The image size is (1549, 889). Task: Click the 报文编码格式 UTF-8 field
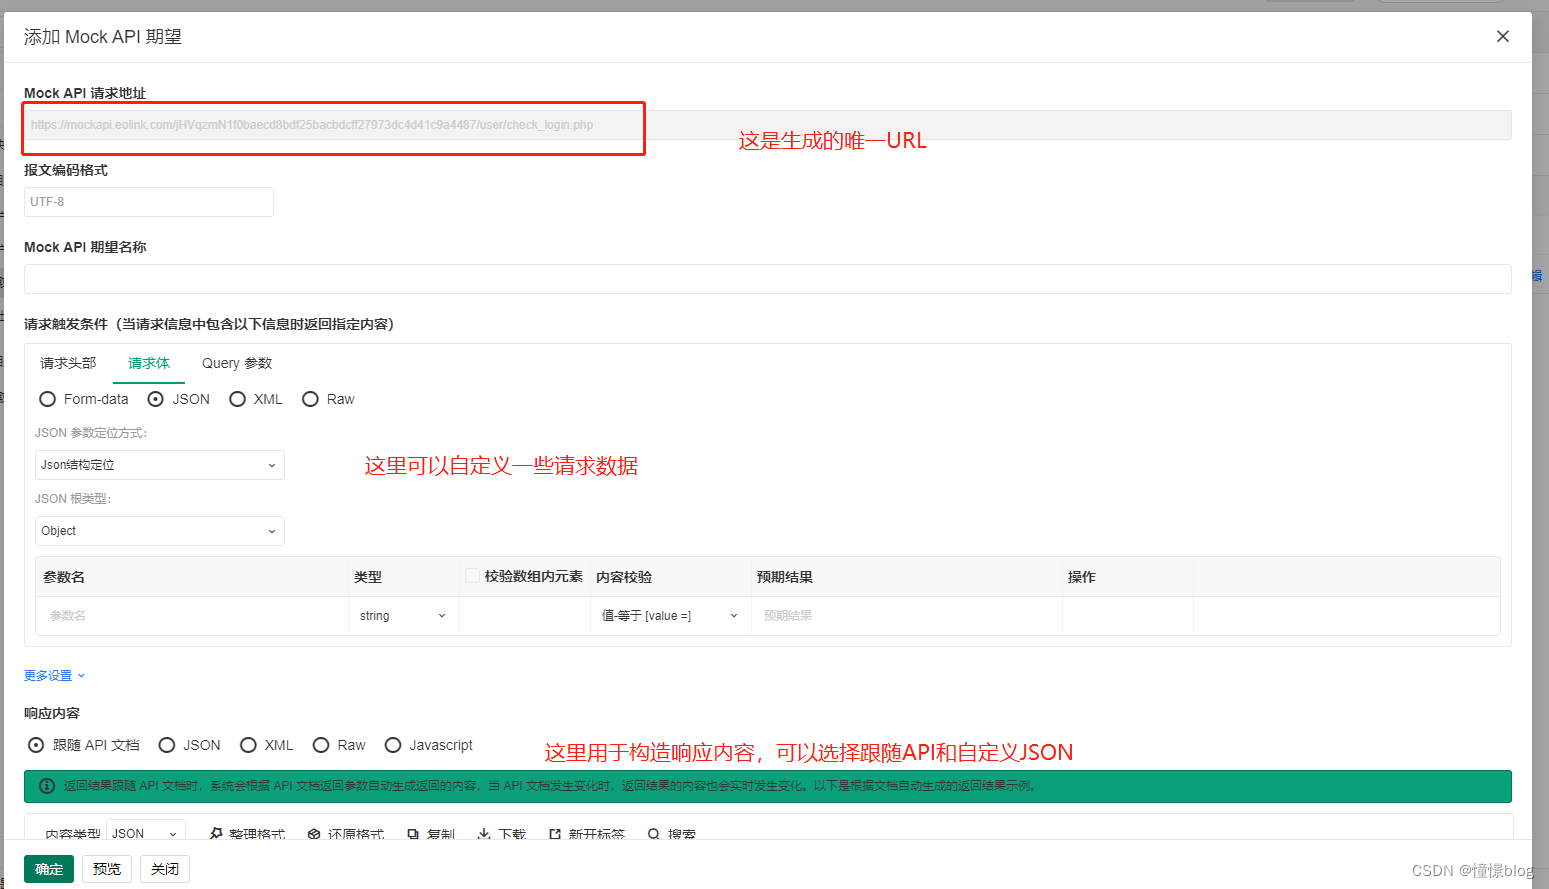[149, 202]
